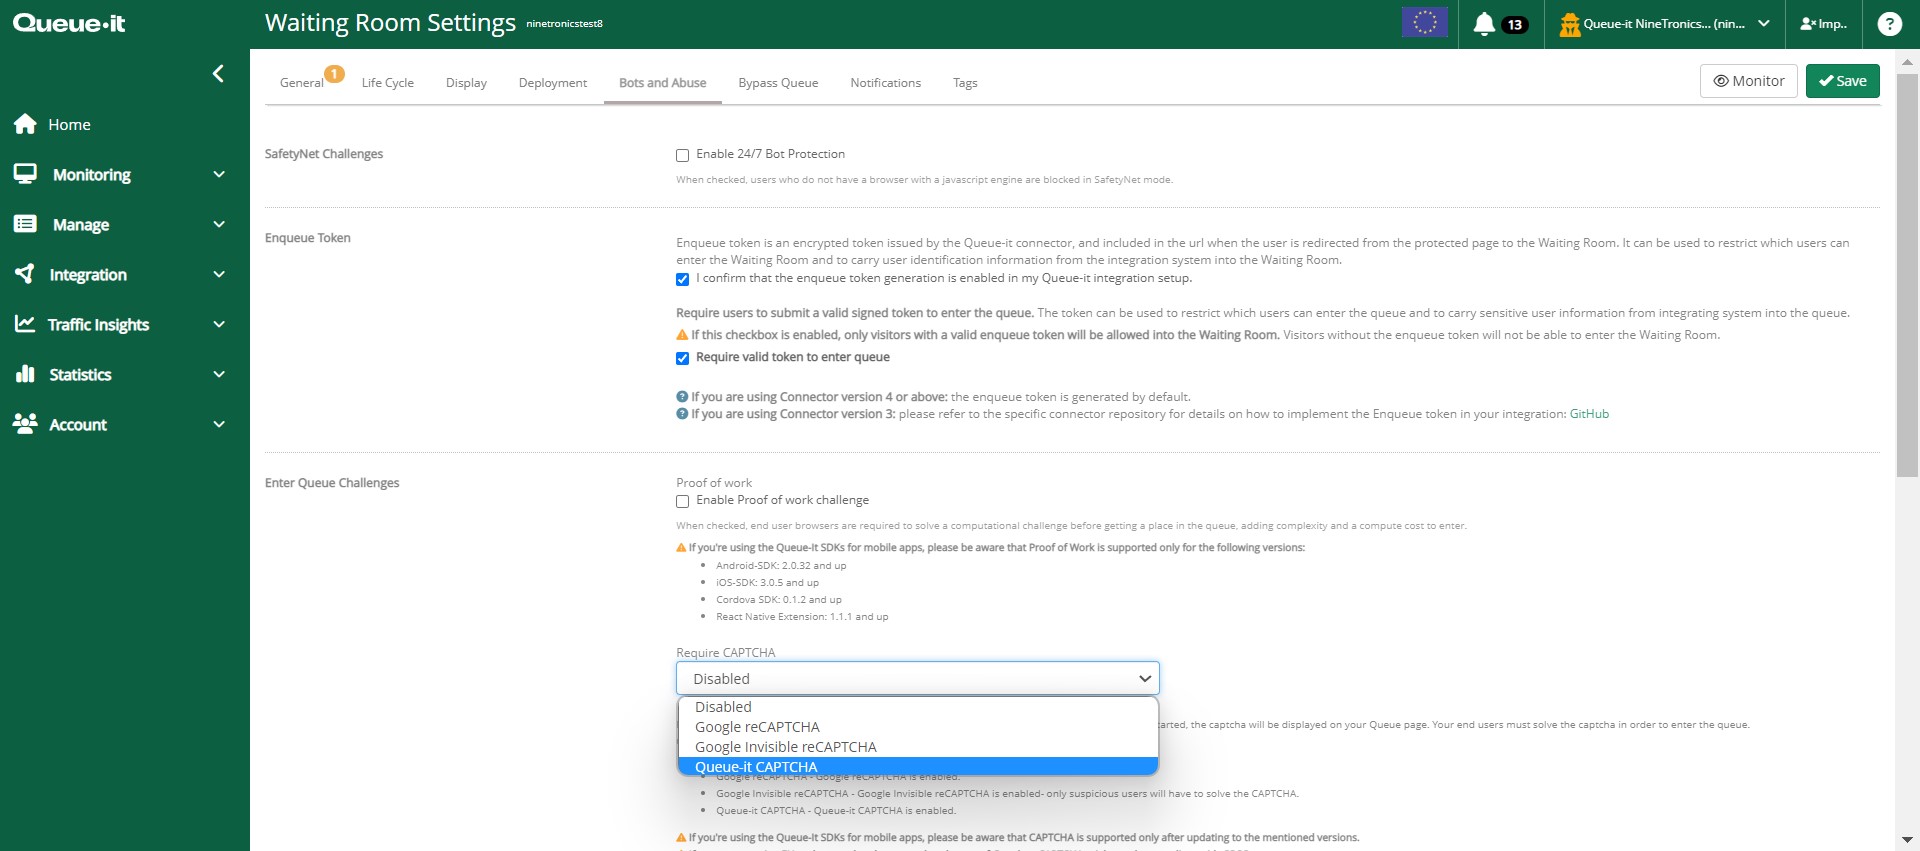The width and height of the screenshot is (1920, 851).
Task: Click the Android-SDK: 2.0.32 and up text
Action: coord(781,566)
